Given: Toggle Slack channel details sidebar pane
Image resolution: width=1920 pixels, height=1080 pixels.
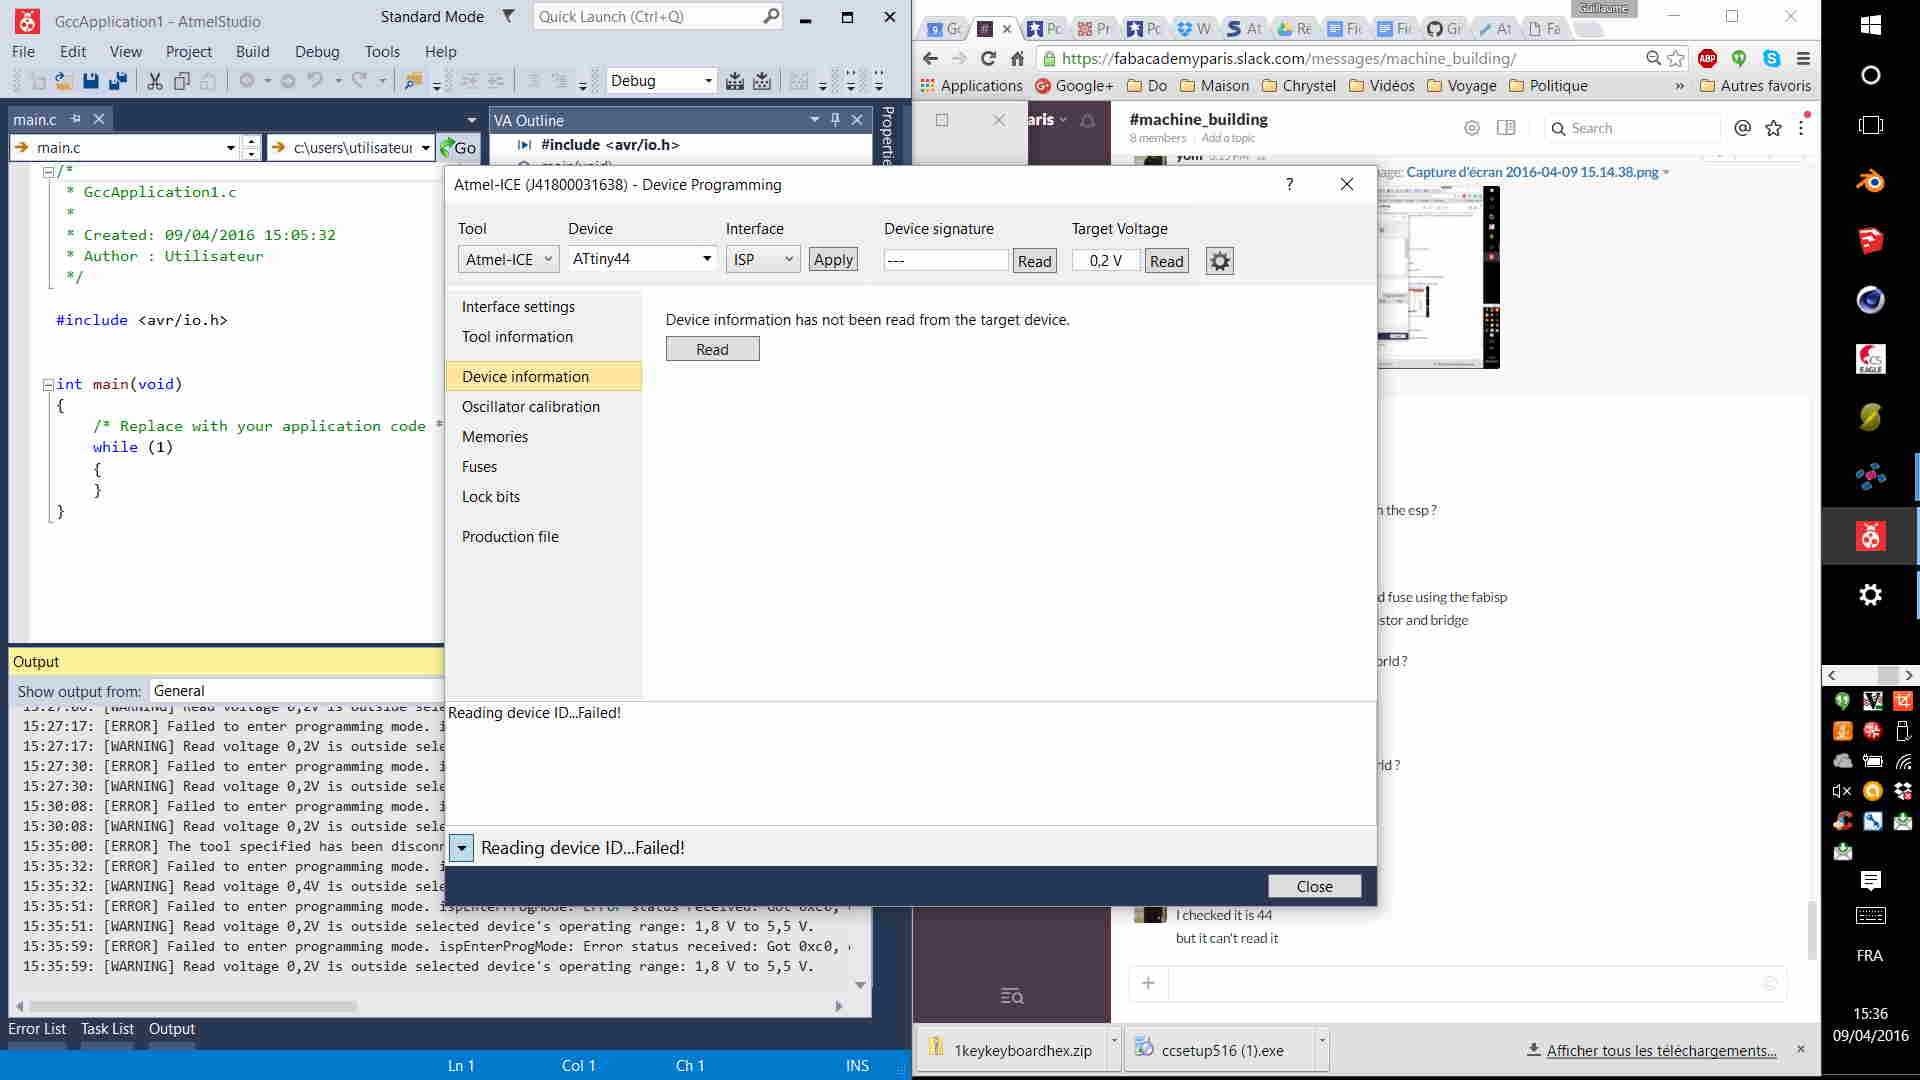Looking at the screenshot, I should [x=1505, y=128].
